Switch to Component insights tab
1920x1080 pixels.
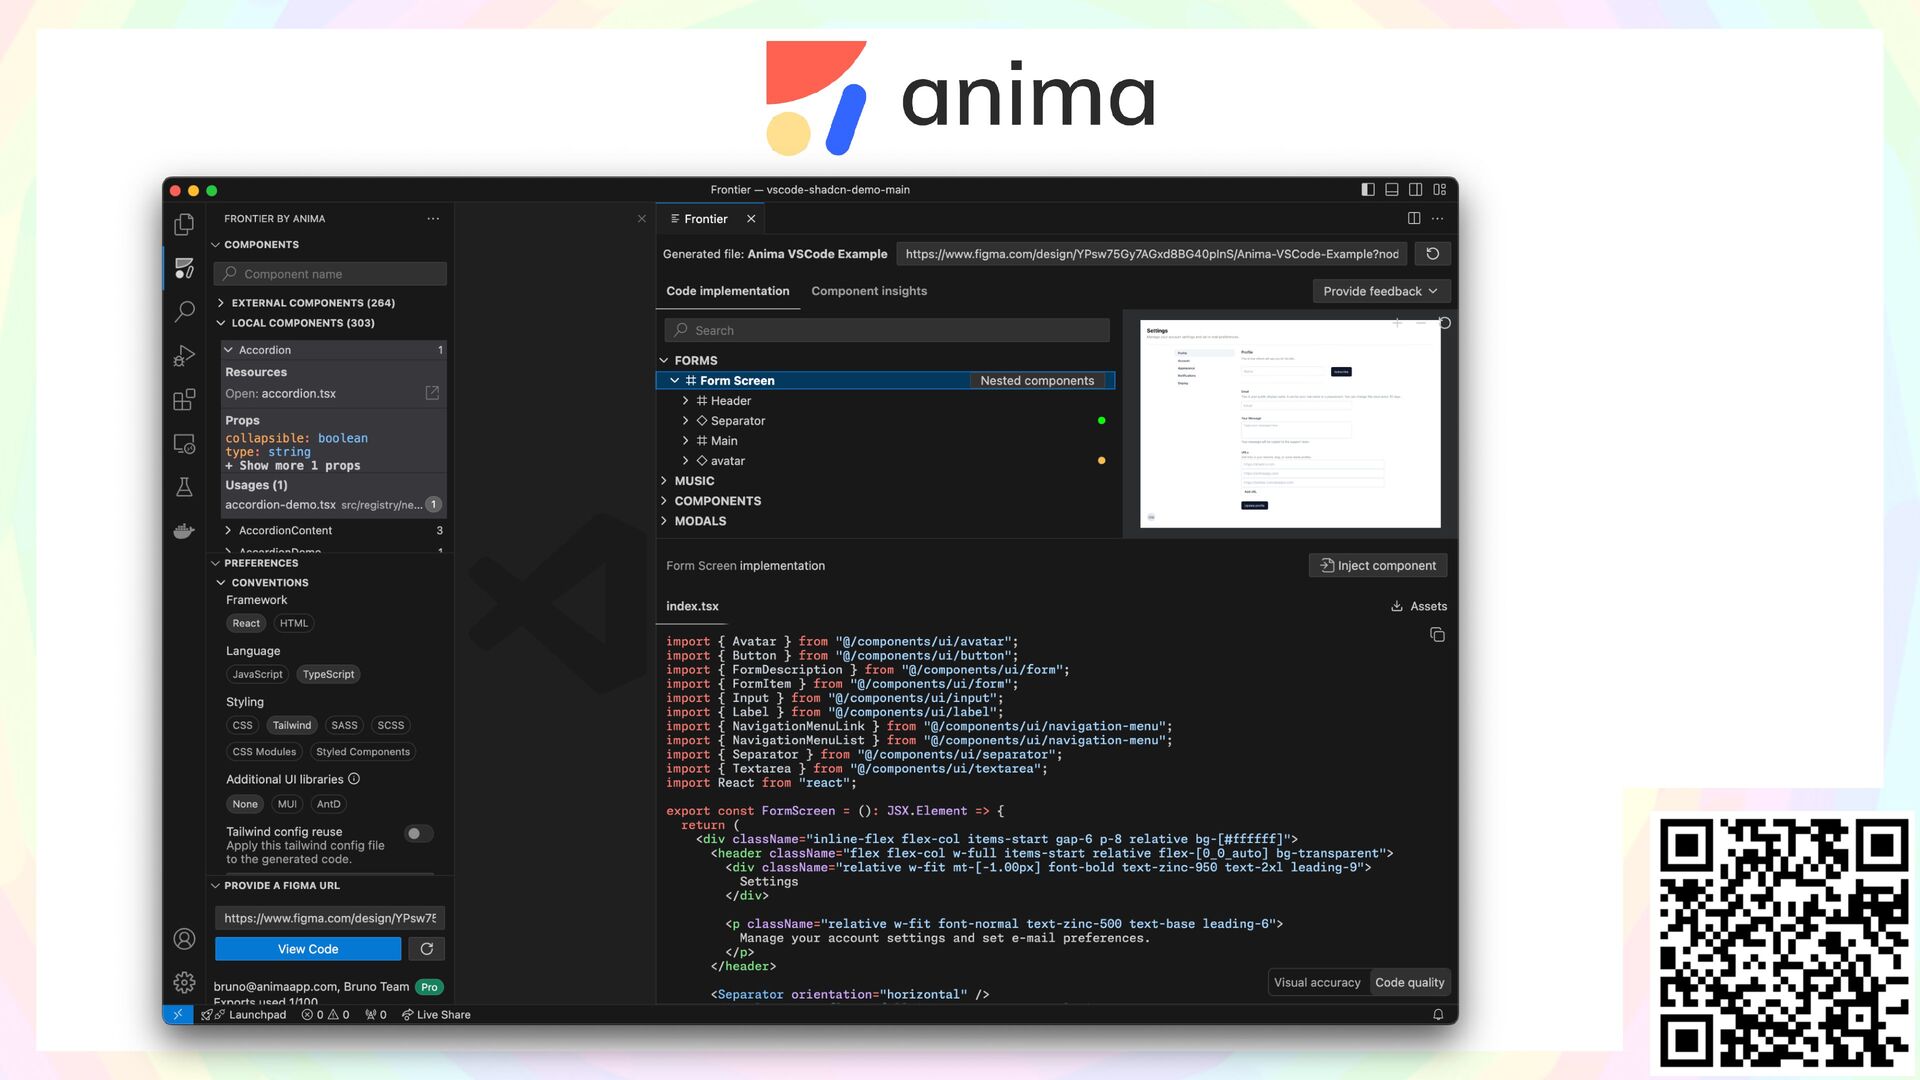click(x=869, y=291)
